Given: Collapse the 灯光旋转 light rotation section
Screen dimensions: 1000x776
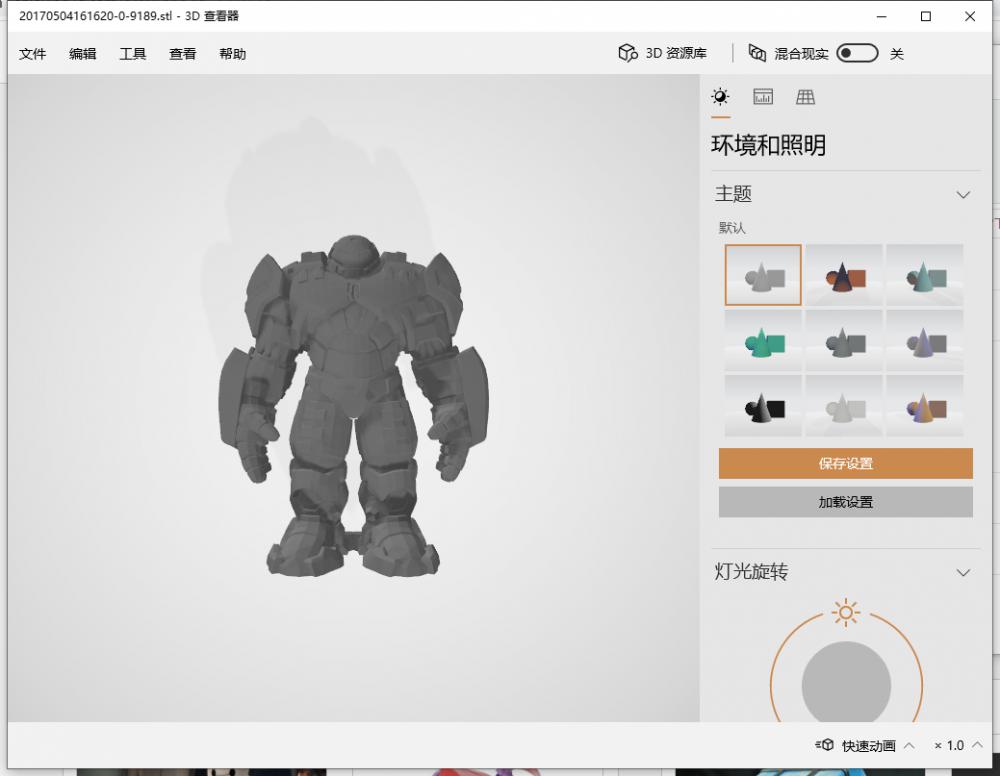Looking at the screenshot, I should (963, 573).
